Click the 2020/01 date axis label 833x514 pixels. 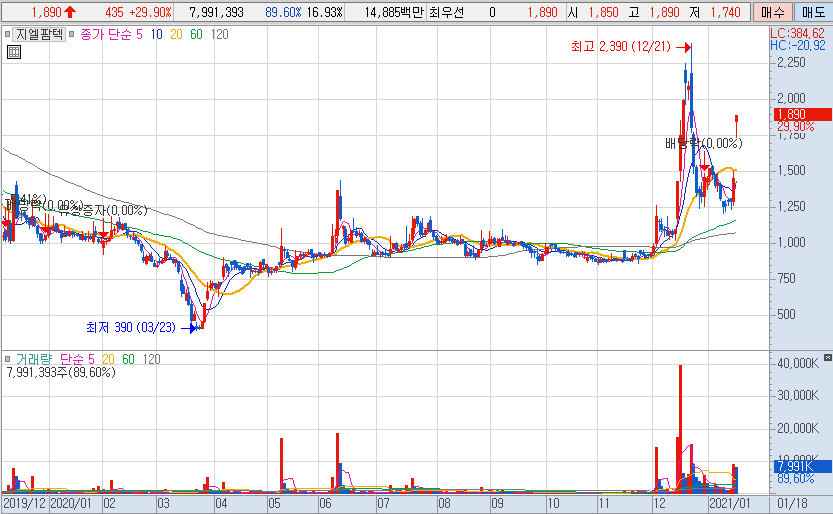point(72,503)
